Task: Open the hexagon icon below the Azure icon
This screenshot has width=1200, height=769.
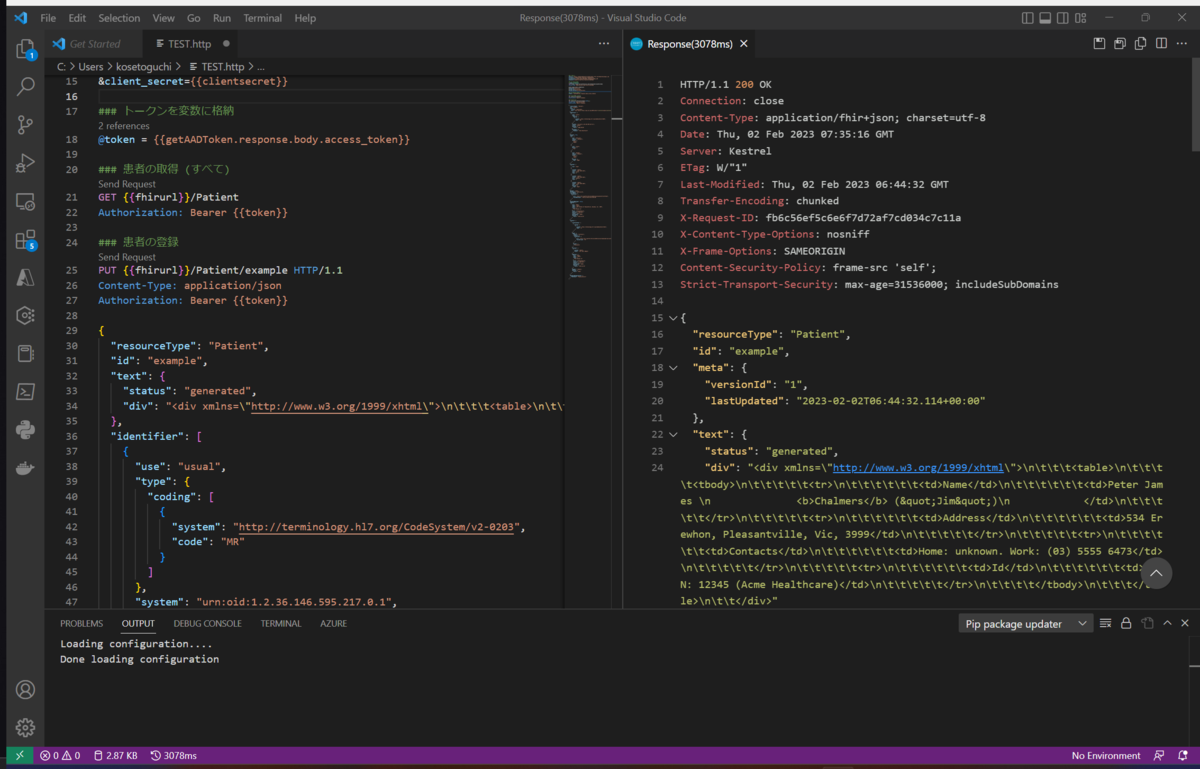Action: click(26, 316)
